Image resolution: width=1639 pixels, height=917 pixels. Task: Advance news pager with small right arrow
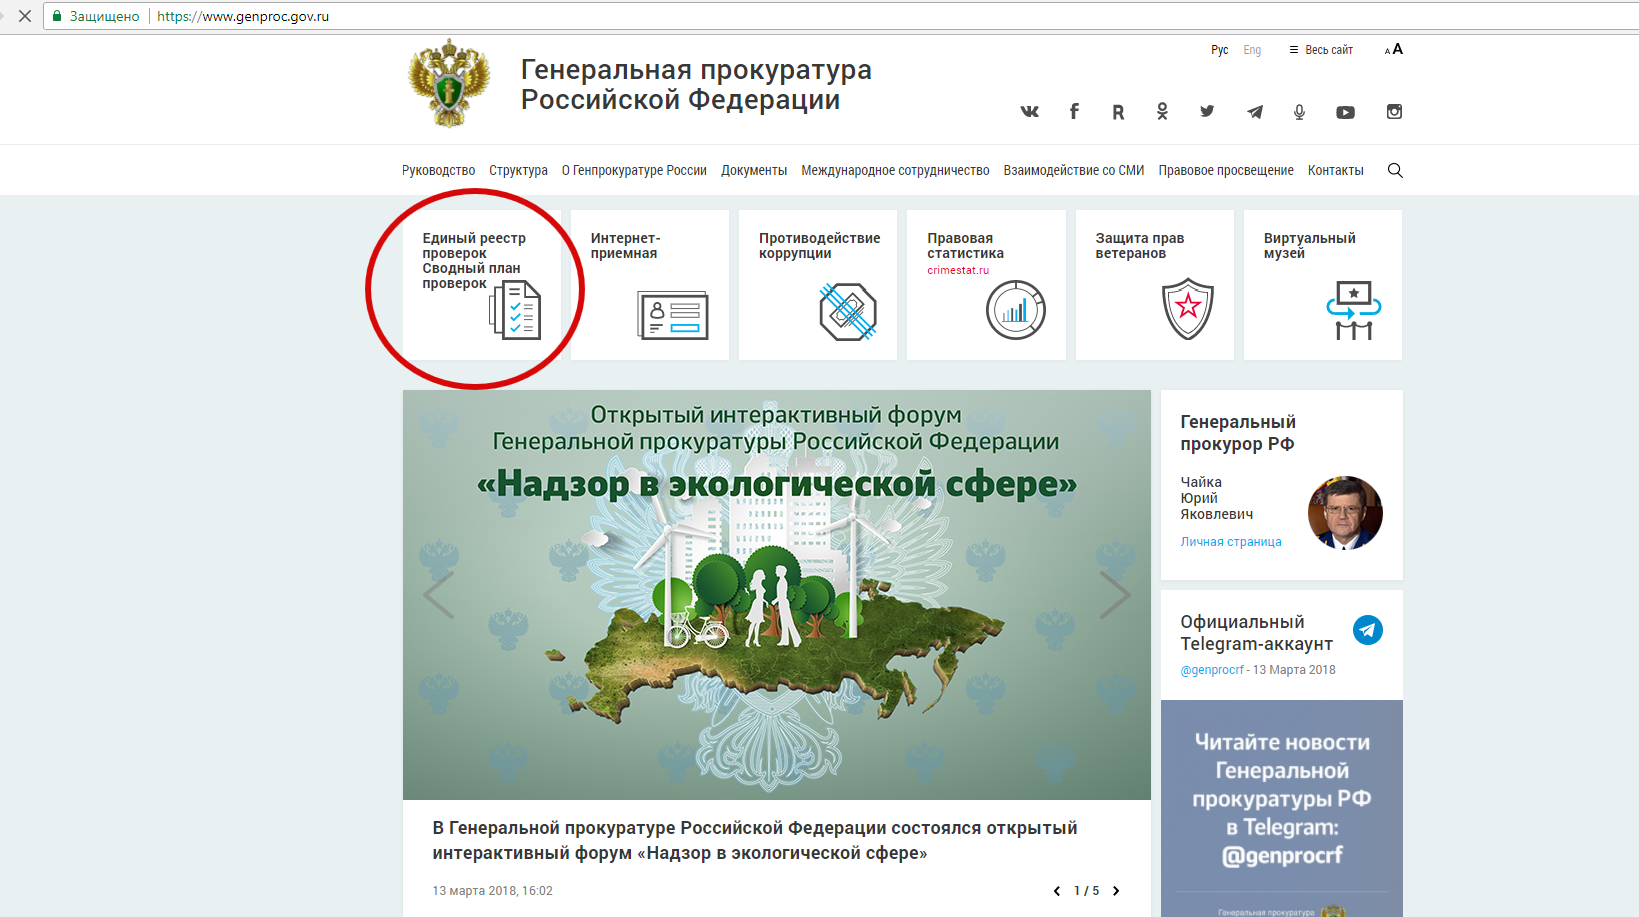coord(1116,891)
